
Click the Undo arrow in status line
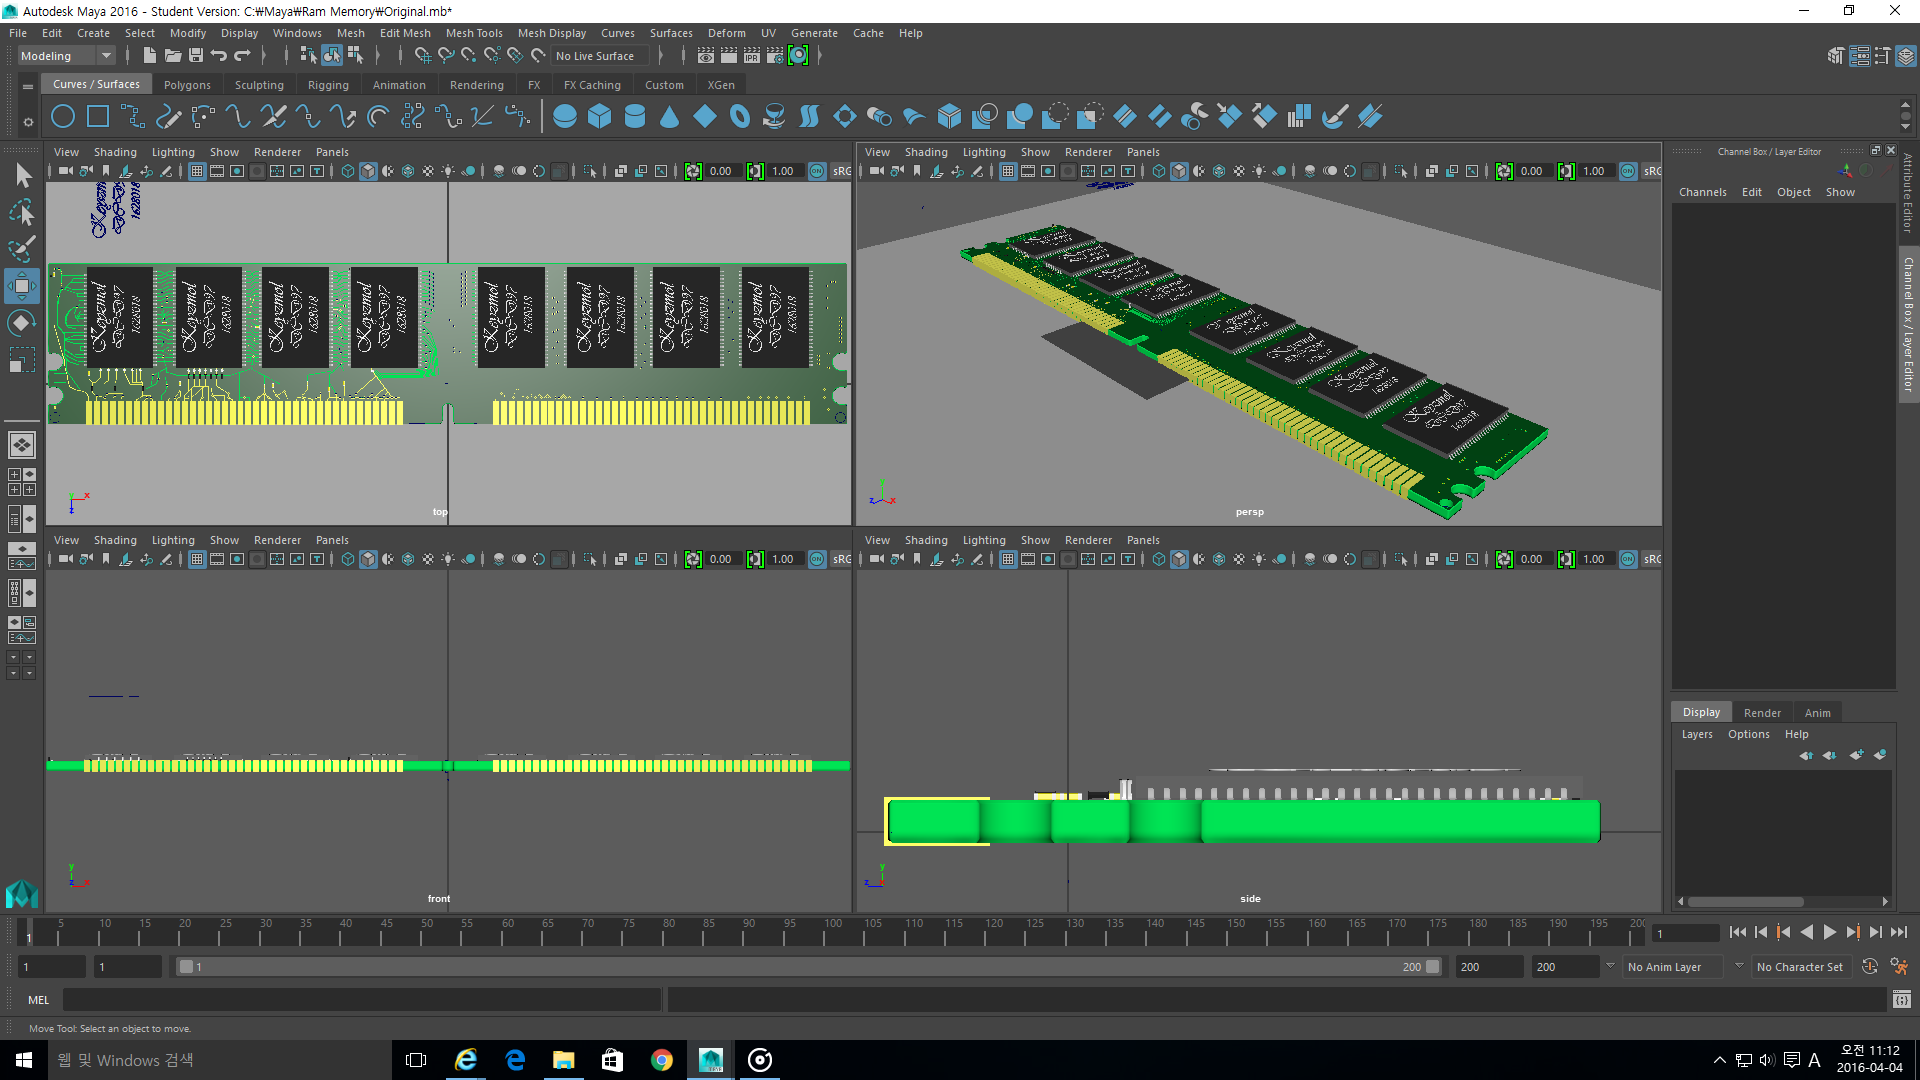pos(219,56)
